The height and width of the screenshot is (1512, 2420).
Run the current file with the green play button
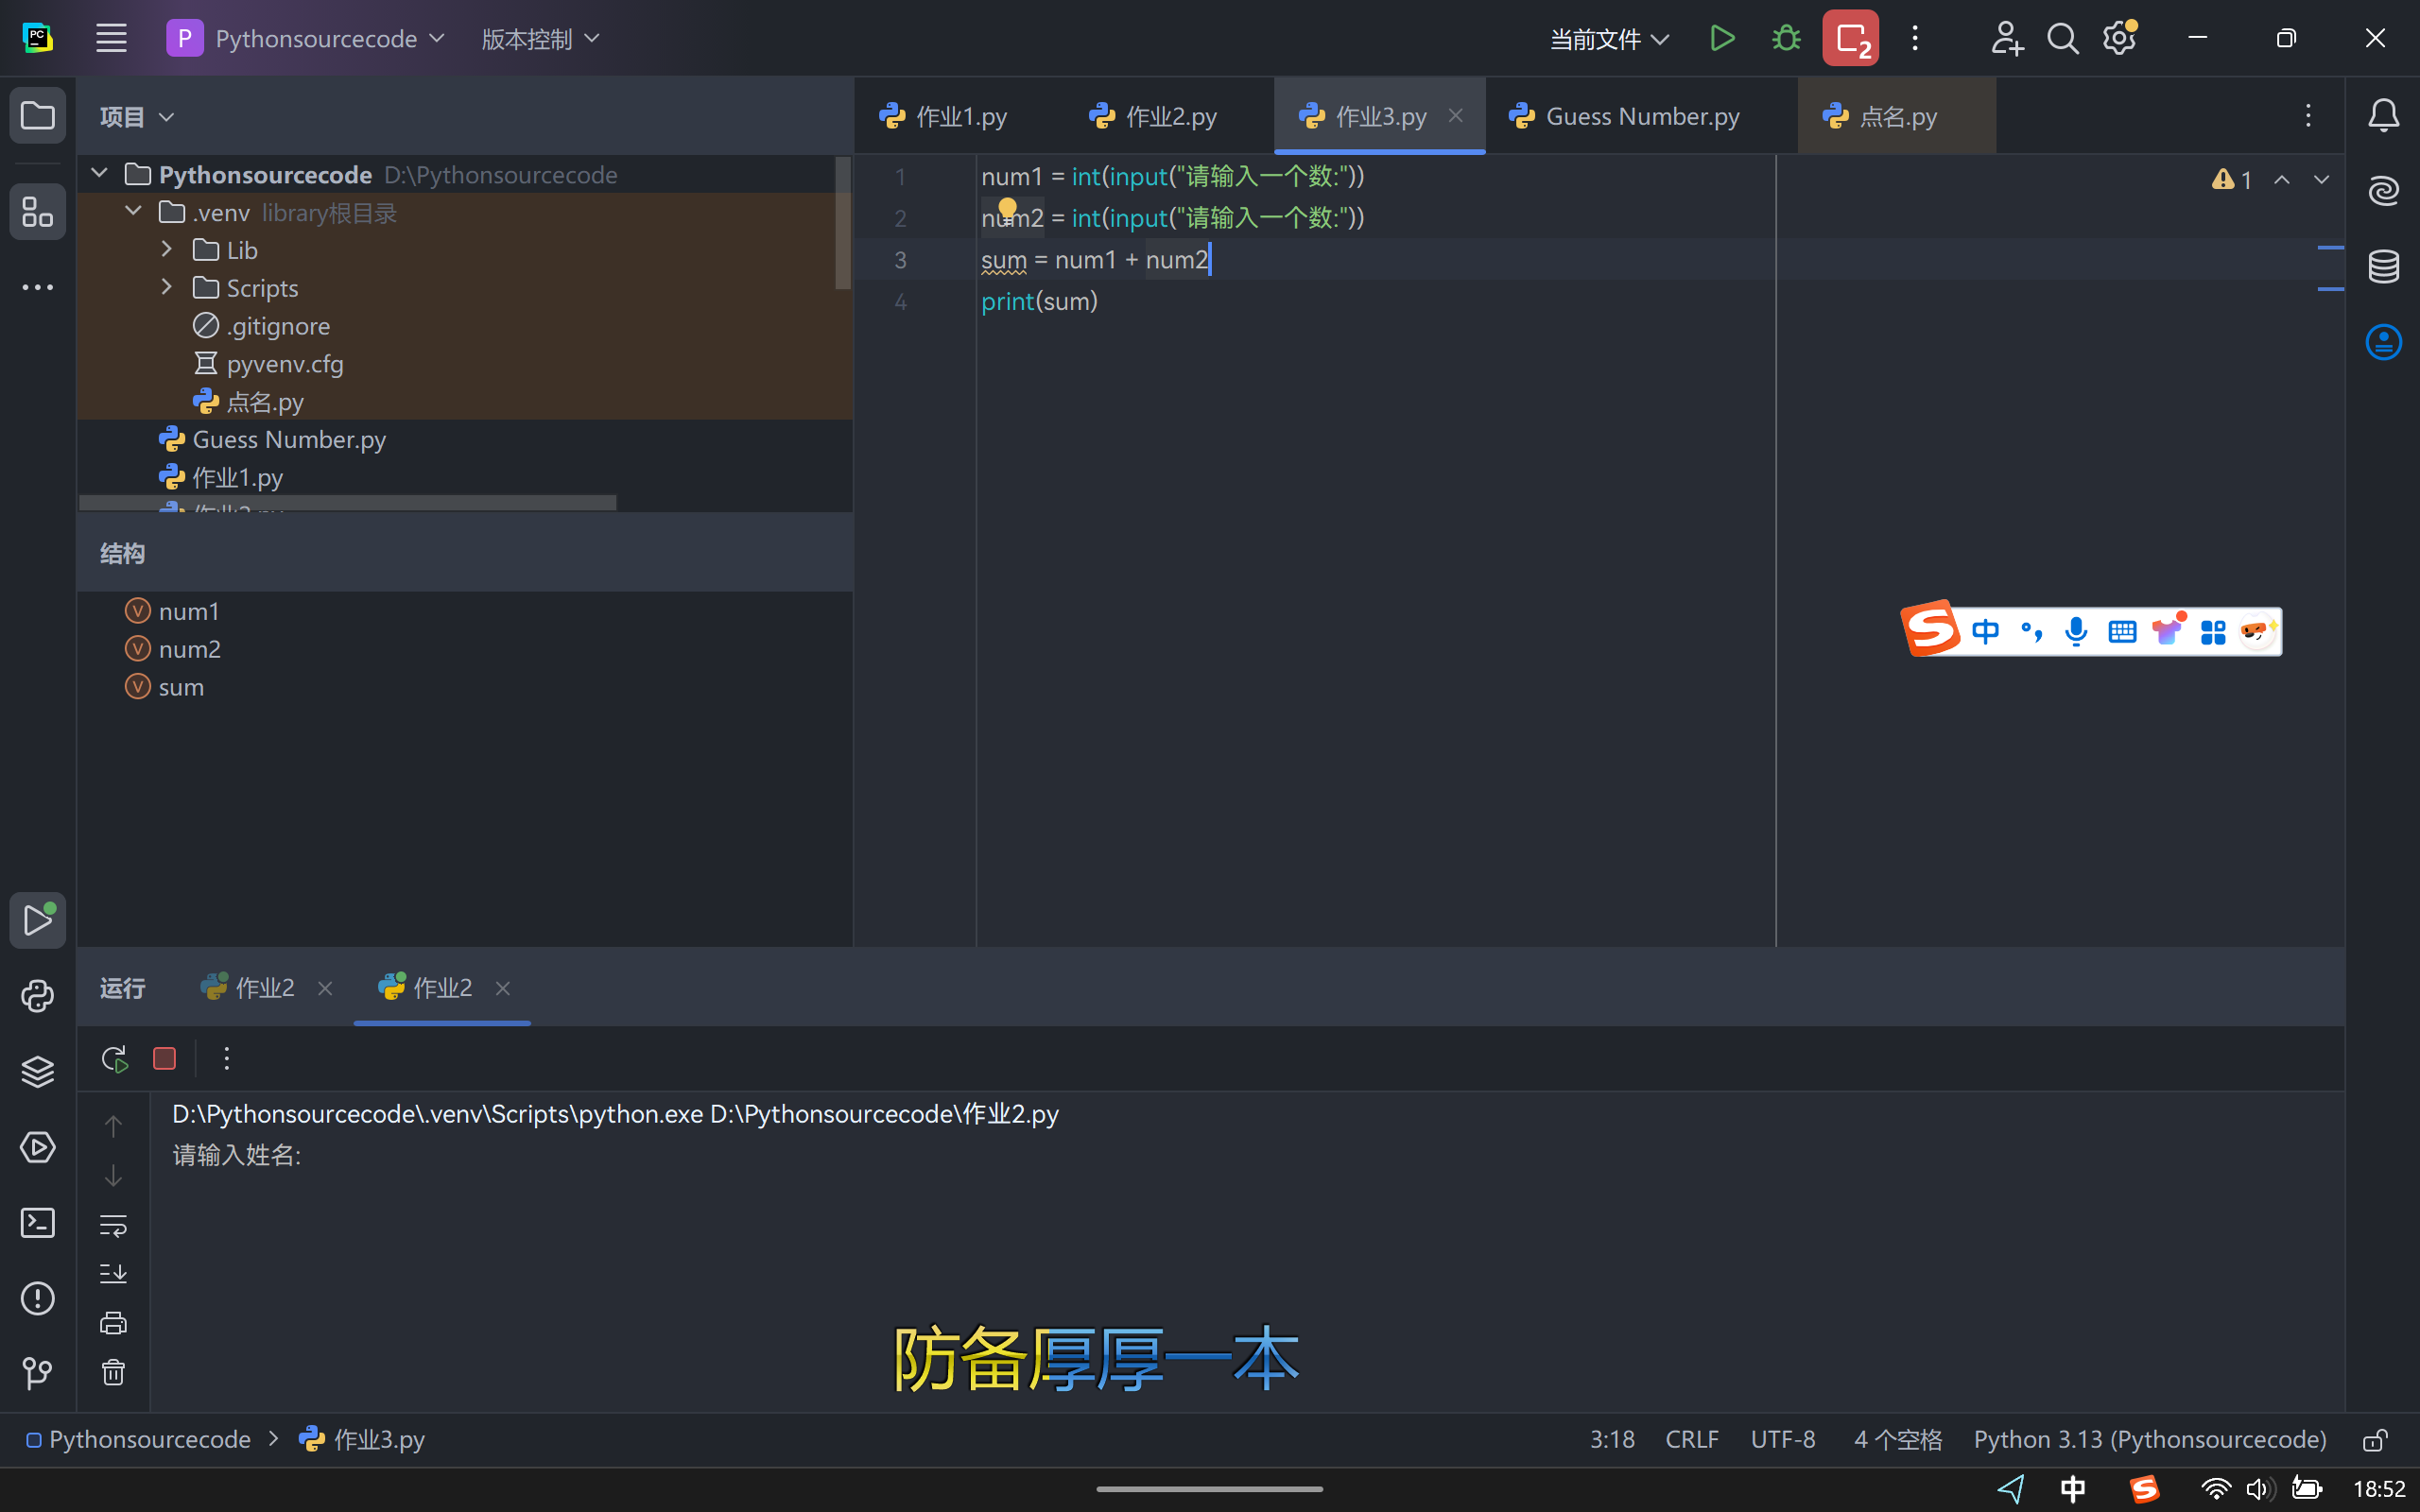pos(1722,39)
